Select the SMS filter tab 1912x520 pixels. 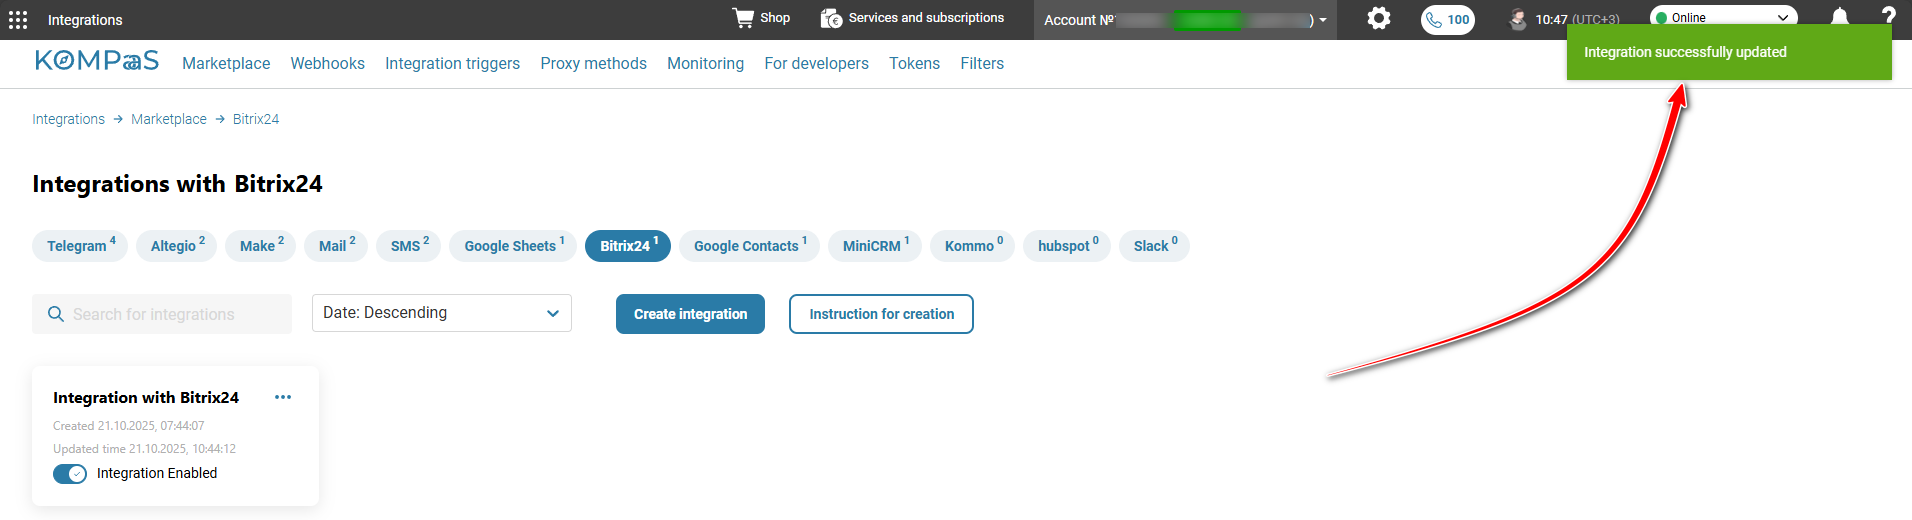[409, 246]
